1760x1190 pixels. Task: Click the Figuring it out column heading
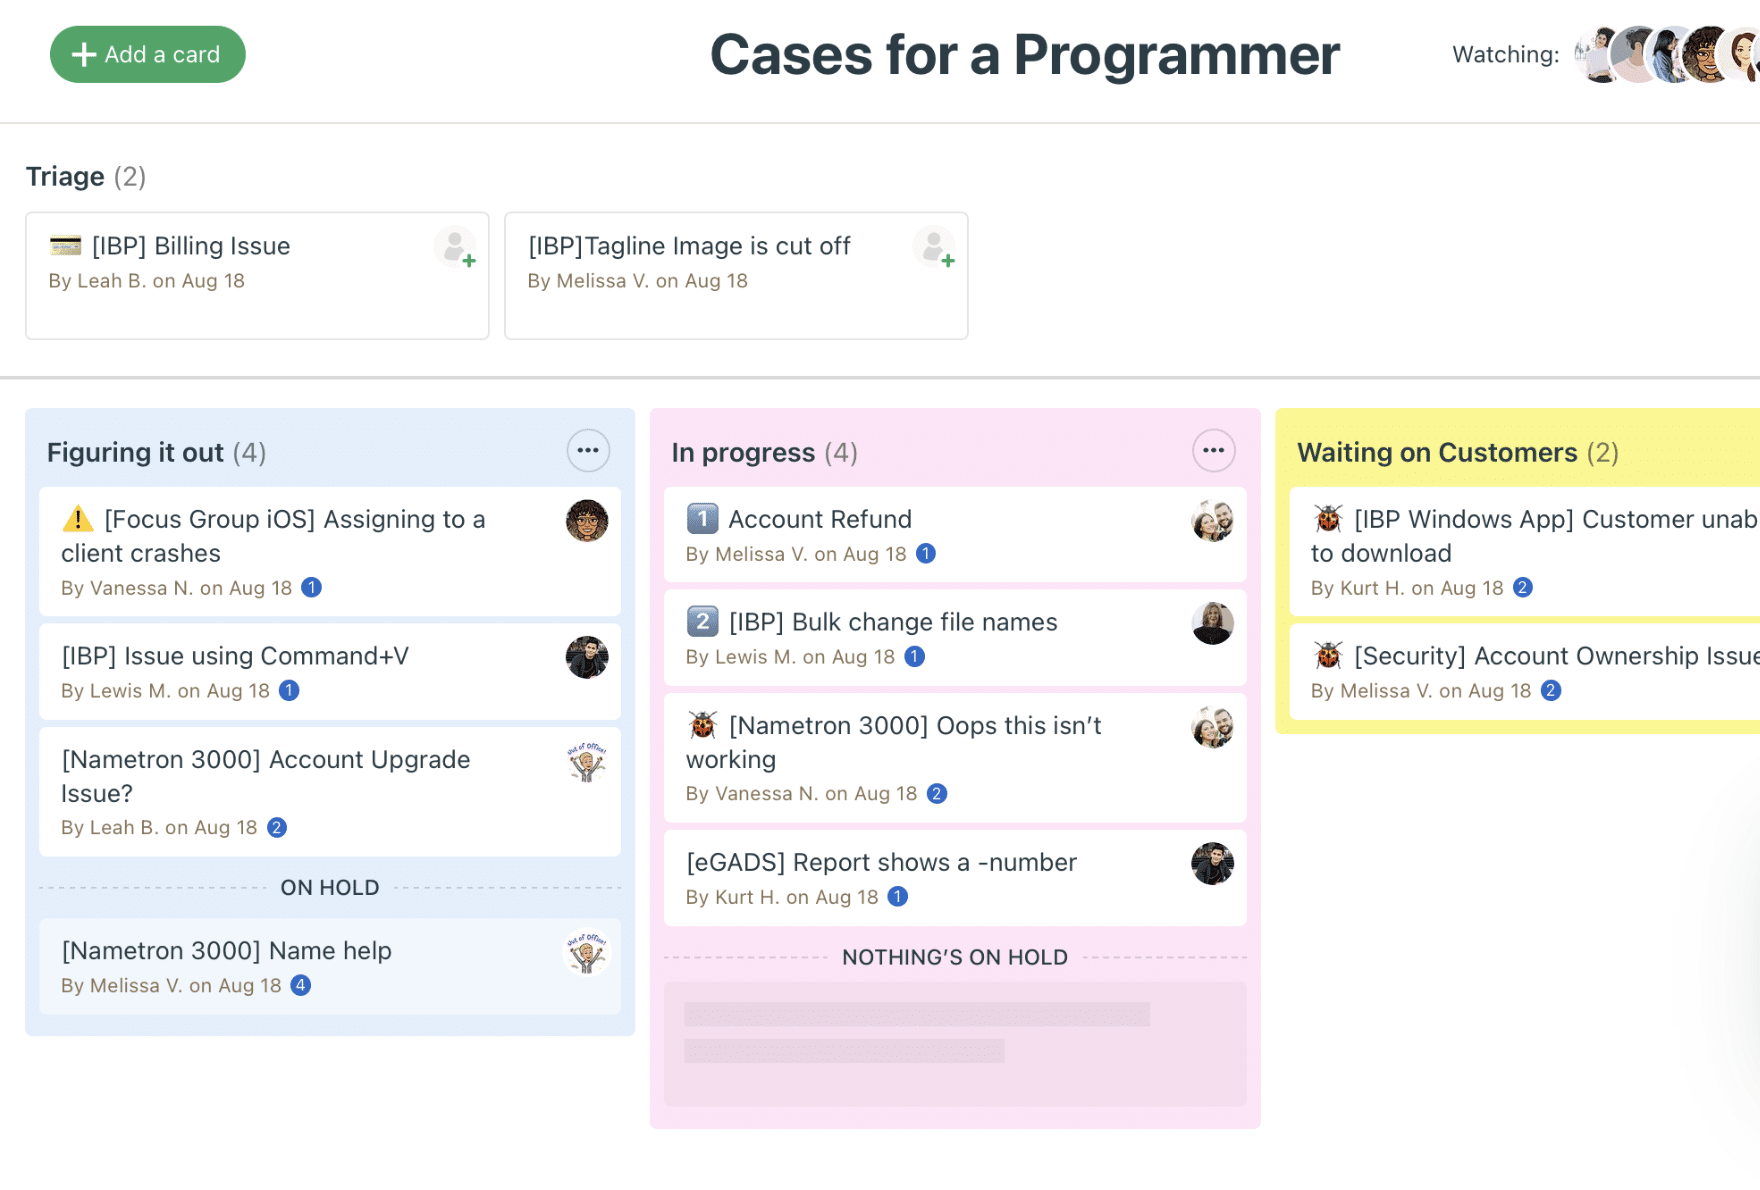point(135,452)
